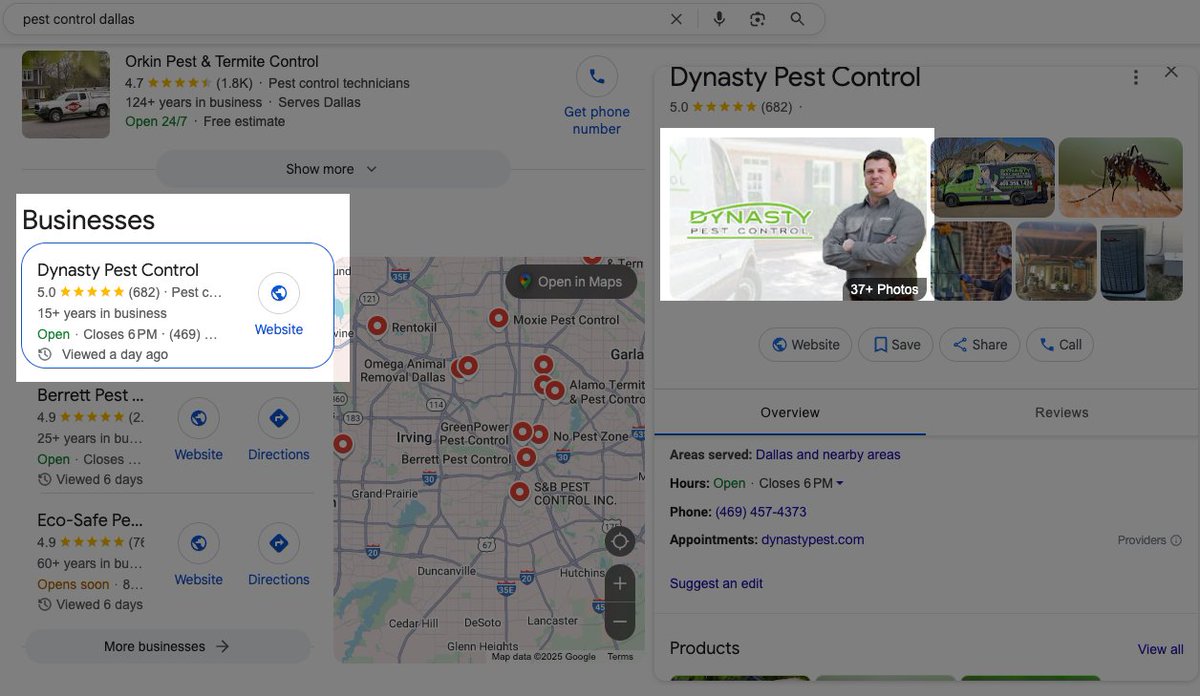Expand the Closes 6 PM hours dropdown
This screenshot has height=696, width=1200.
(x=801, y=483)
